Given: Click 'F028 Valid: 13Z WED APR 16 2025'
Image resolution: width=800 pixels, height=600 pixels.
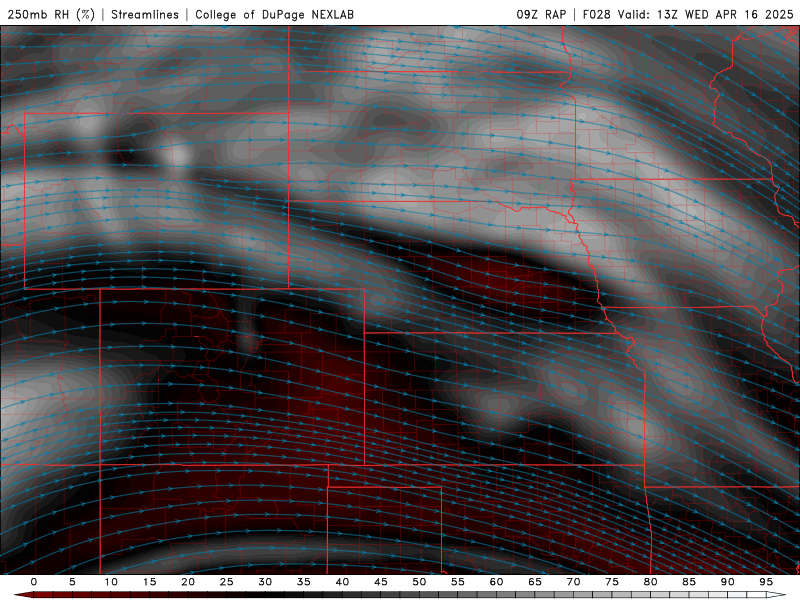Looking at the screenshot, I should (688, 14).
